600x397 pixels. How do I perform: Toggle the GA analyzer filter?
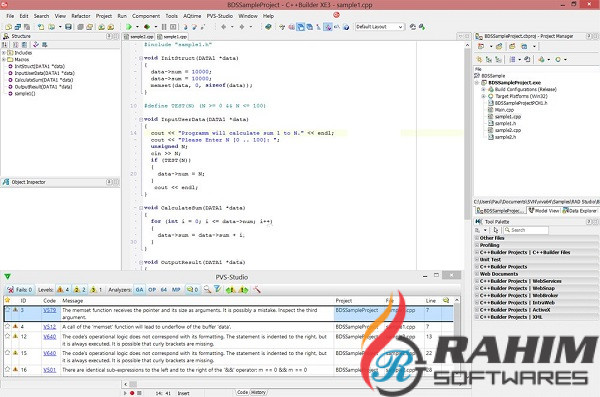pos(139,290)
